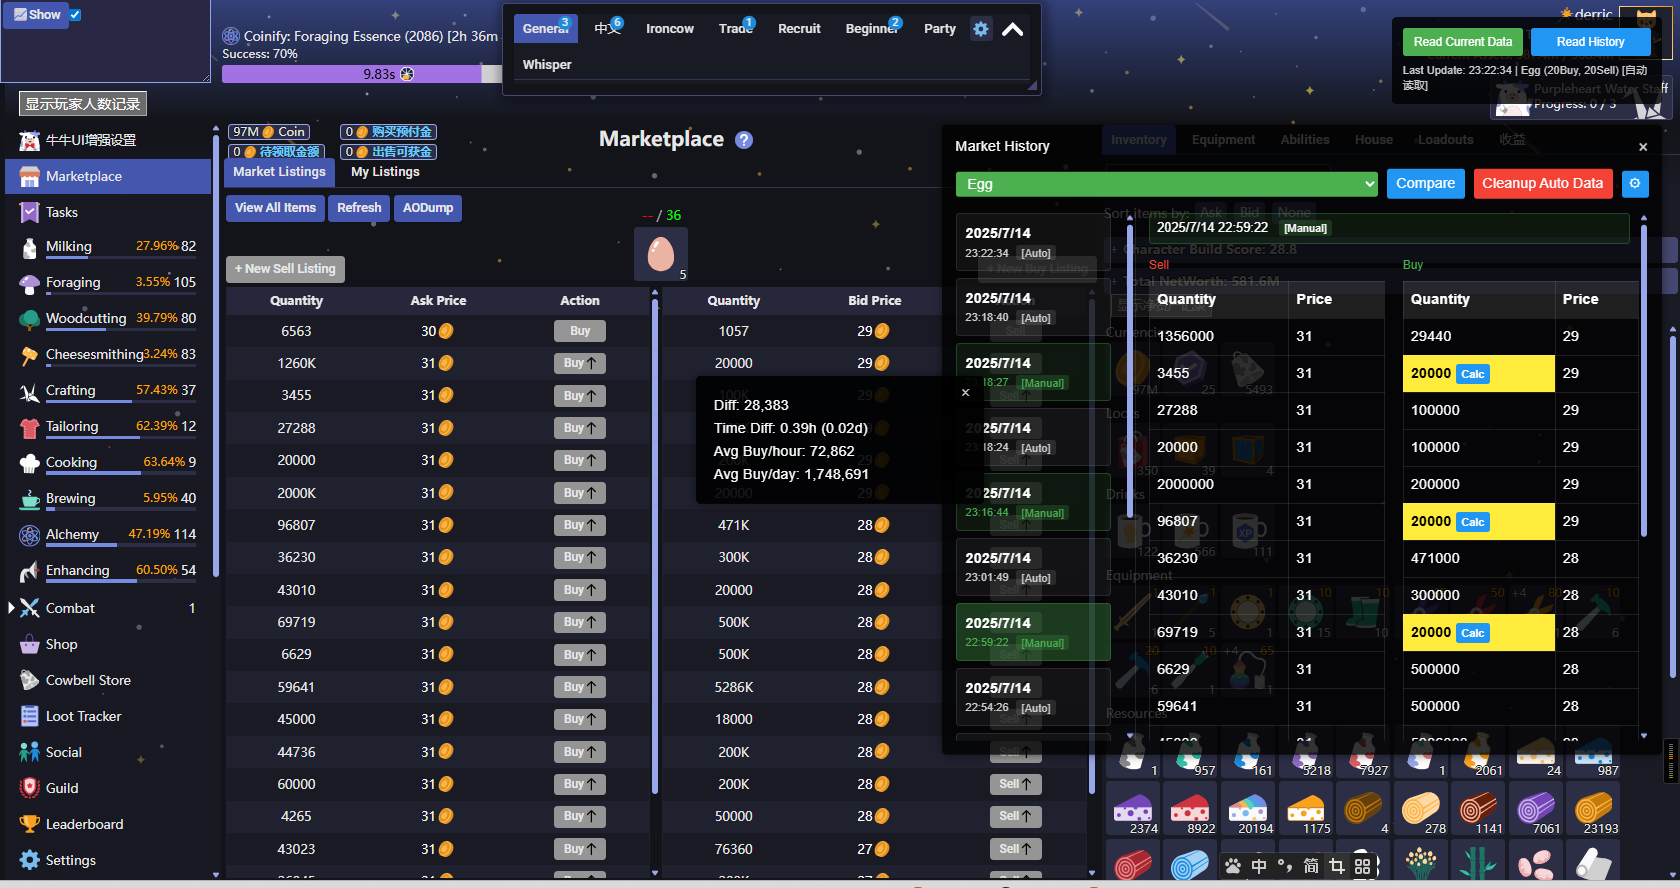1680x888 pixels.
Task: Open the Recruit chat tab
Action: tap(799, 28)
